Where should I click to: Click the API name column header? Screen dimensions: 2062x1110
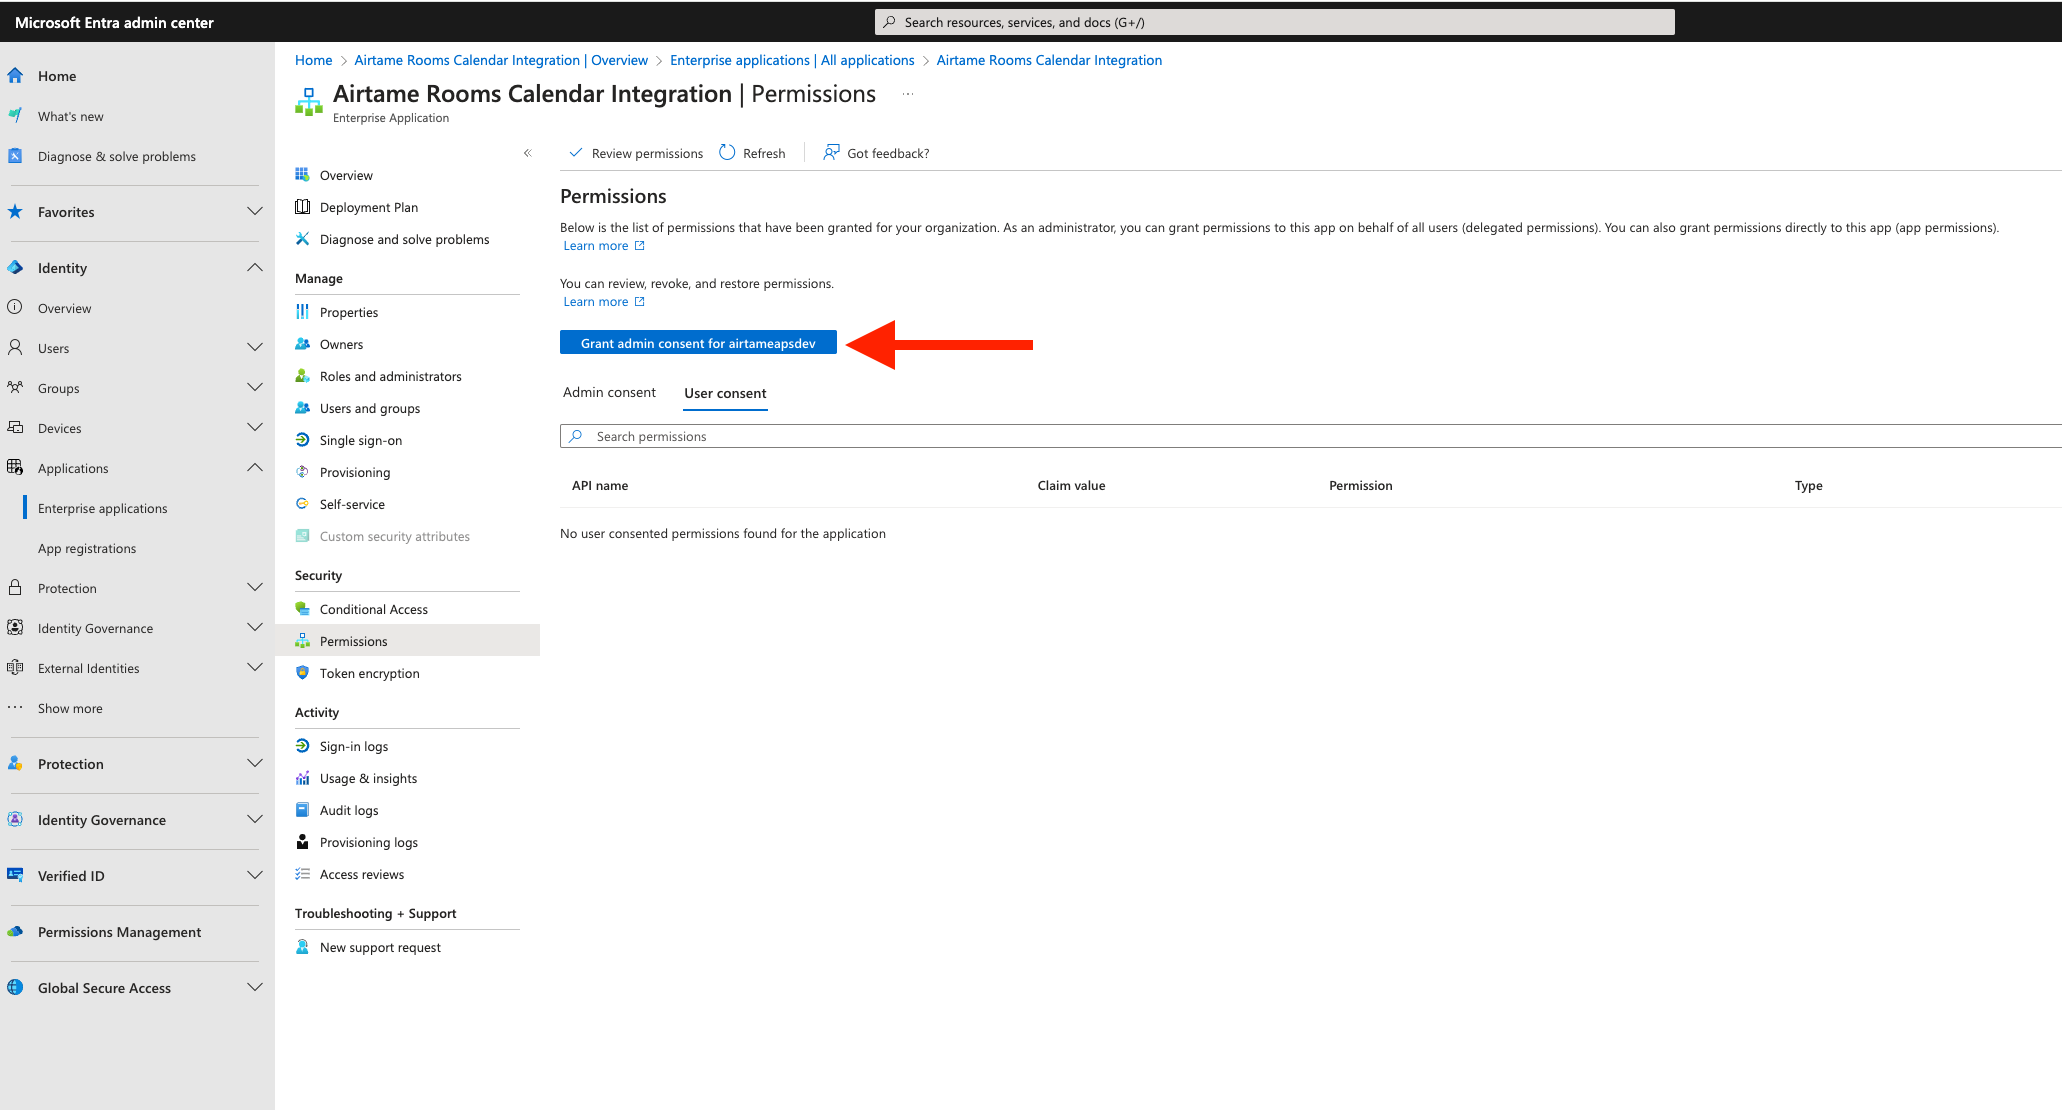click(x=600, y=486)
